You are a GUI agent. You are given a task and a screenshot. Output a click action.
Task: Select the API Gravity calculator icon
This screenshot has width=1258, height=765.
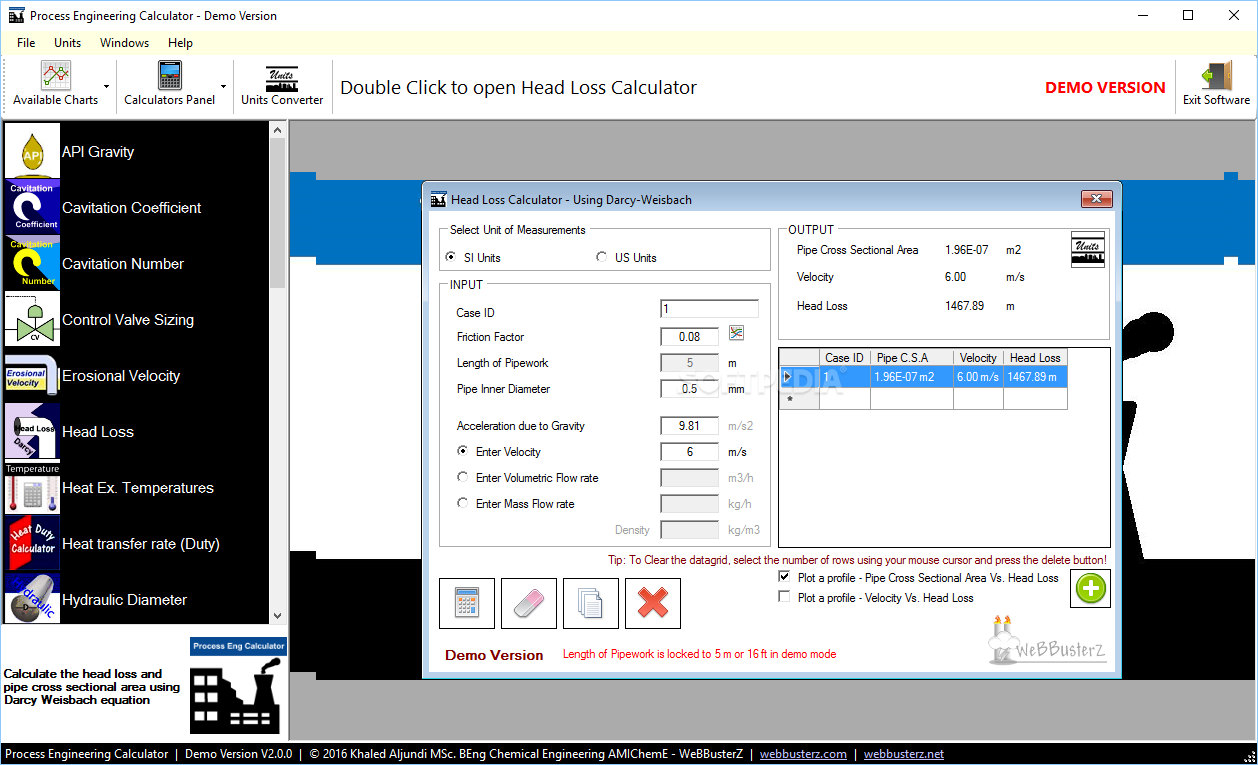33,151
